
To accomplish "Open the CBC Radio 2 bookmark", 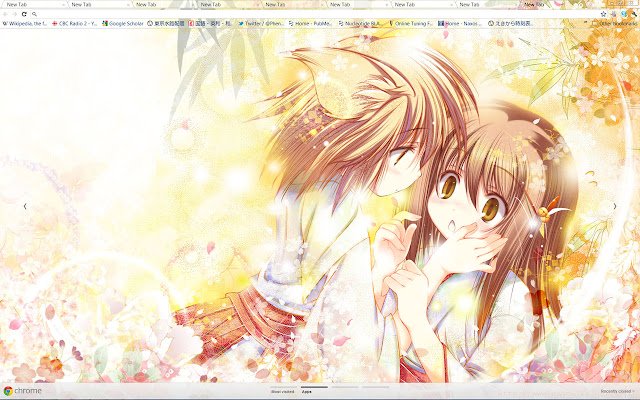I will 75,24.
